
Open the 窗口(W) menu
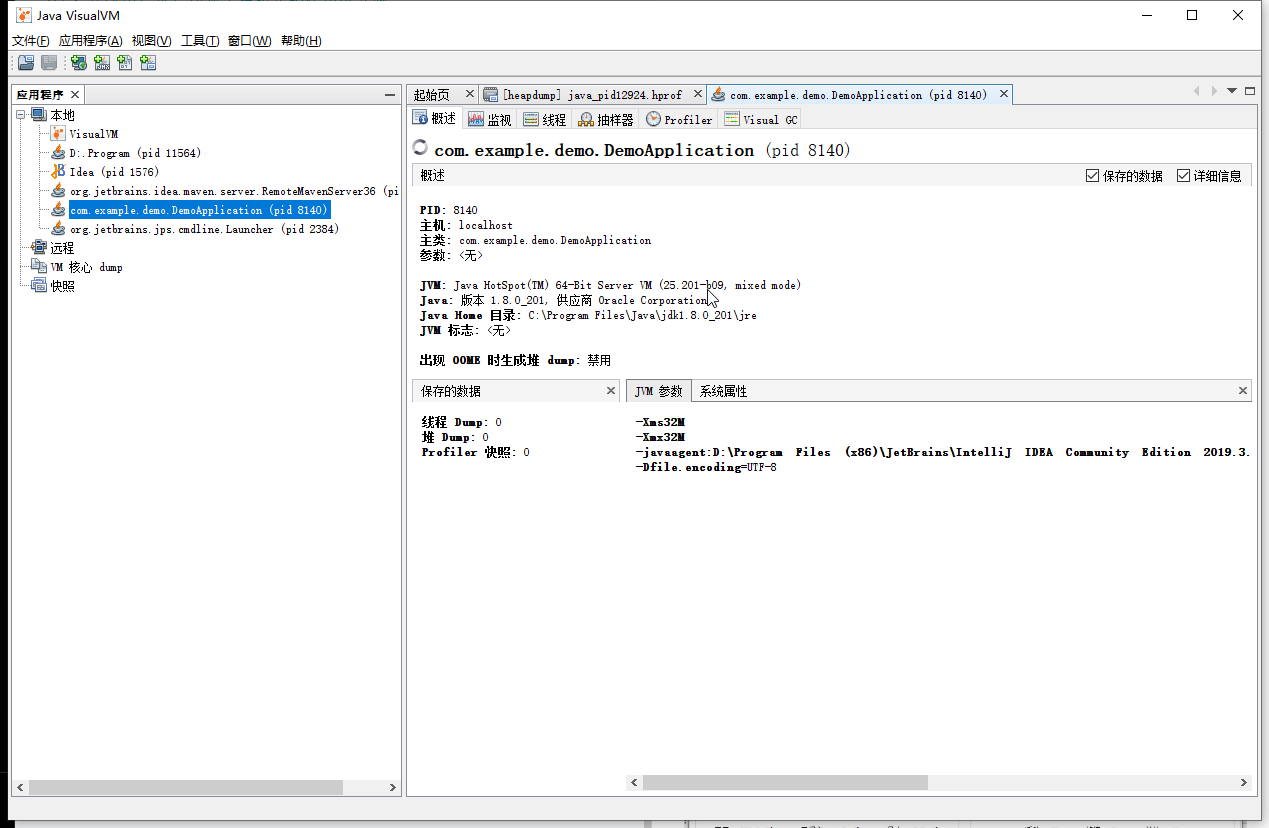click(249, 41)
